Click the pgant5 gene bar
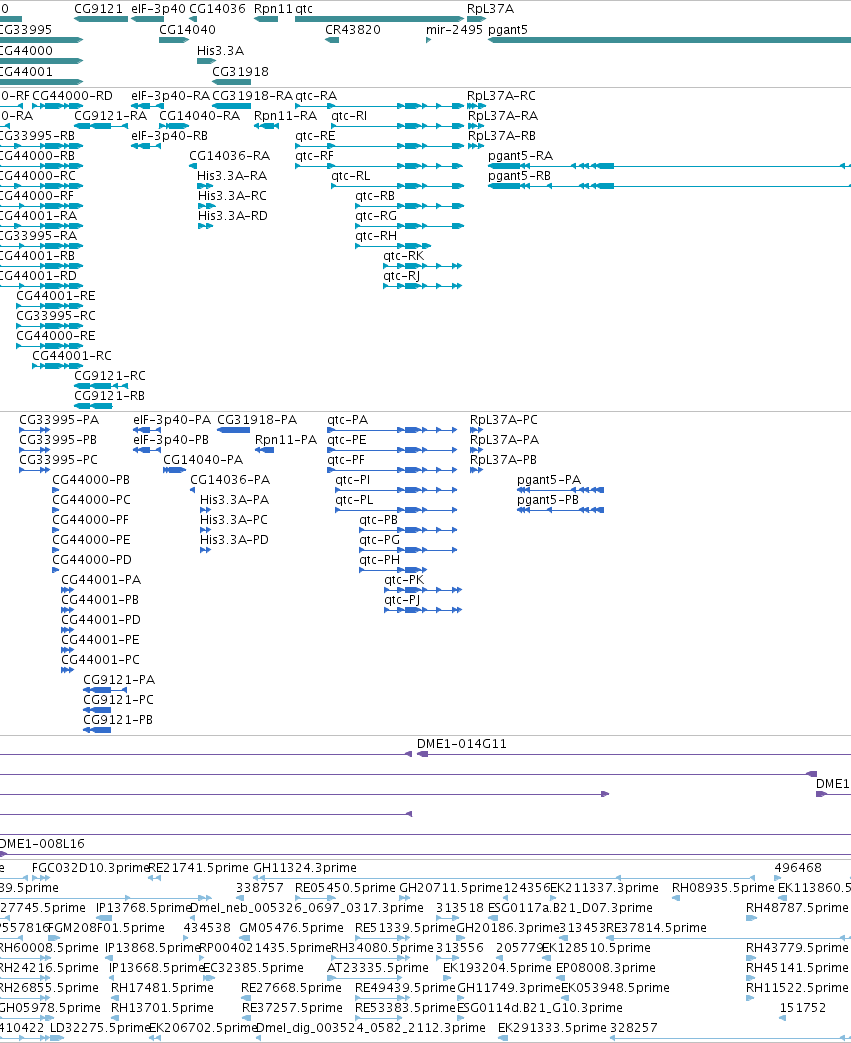 (x=669, y=40)
